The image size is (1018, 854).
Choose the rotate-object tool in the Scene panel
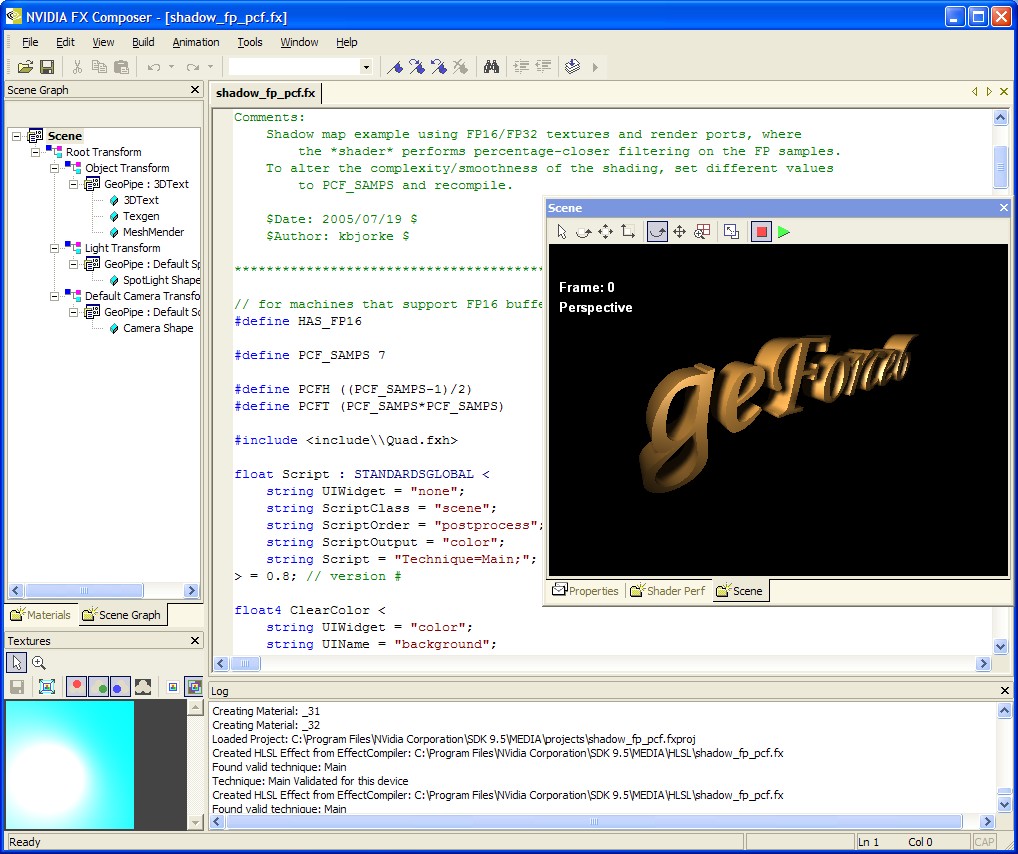[x=584, y=232]
